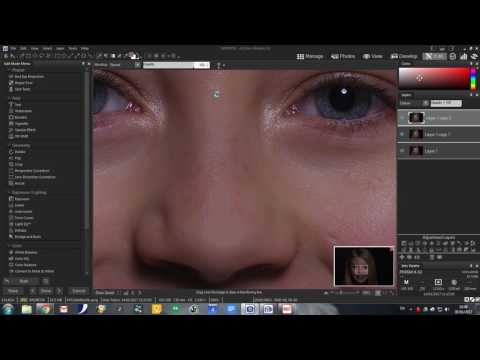Open the Watermark tool
This screenshot has width=480, height=360.
pos(20,111)
